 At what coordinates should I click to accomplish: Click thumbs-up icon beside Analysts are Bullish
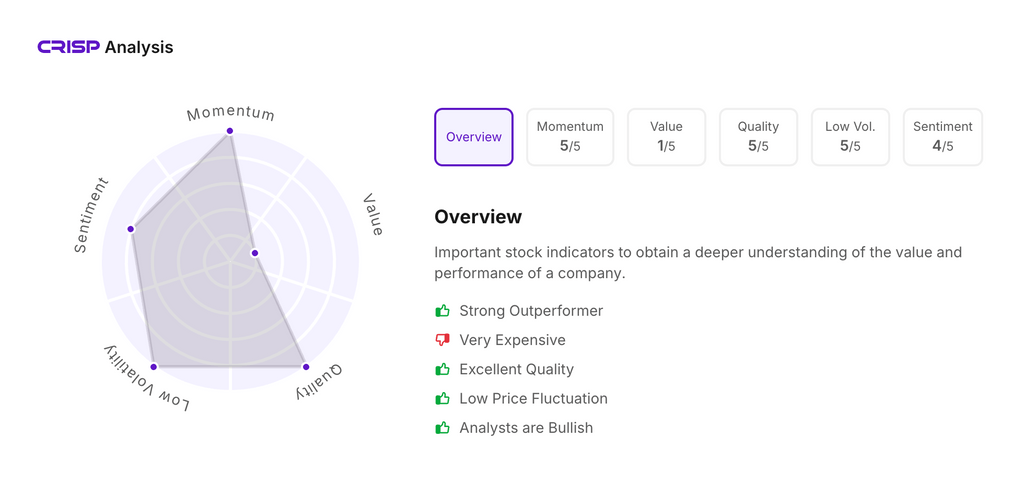tap(442, 428)
